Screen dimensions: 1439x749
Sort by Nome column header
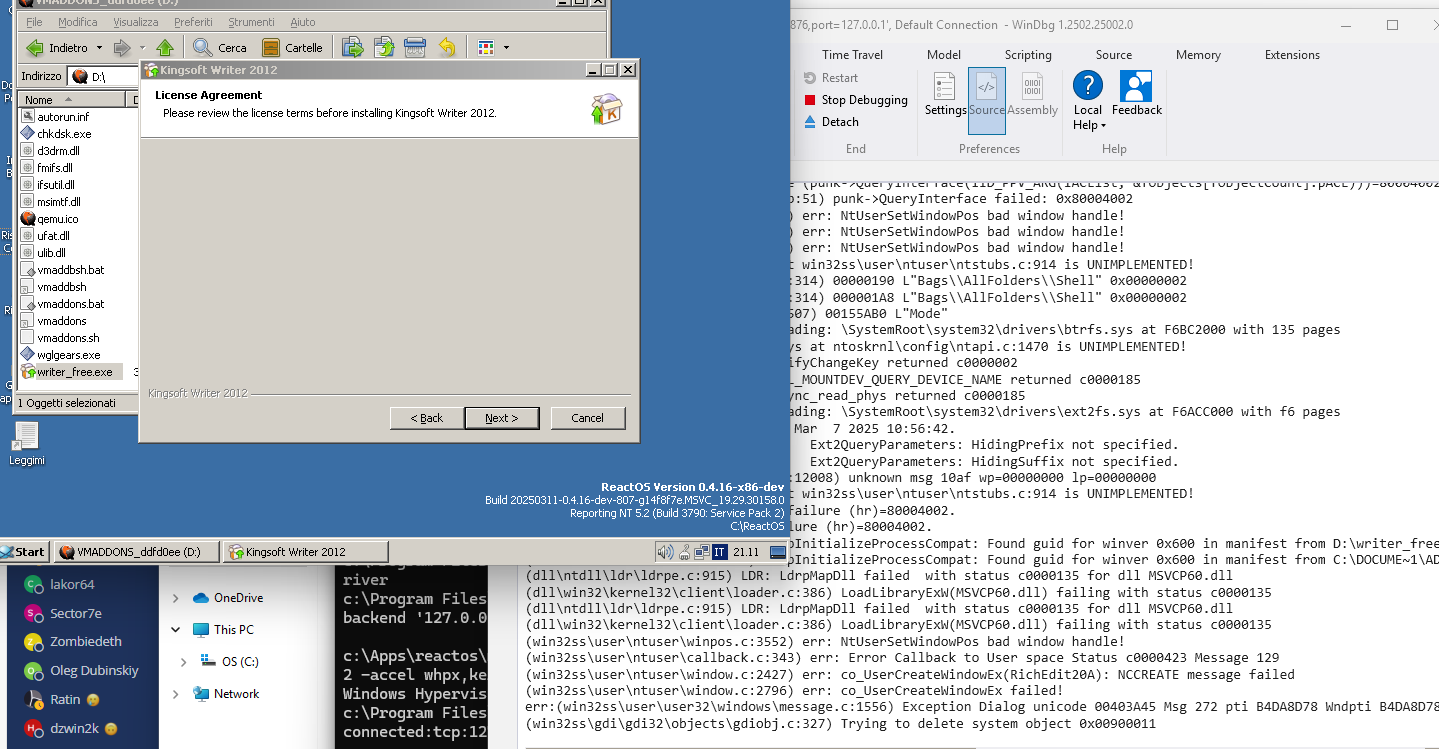pyautogui.click(x=74, y=99)
